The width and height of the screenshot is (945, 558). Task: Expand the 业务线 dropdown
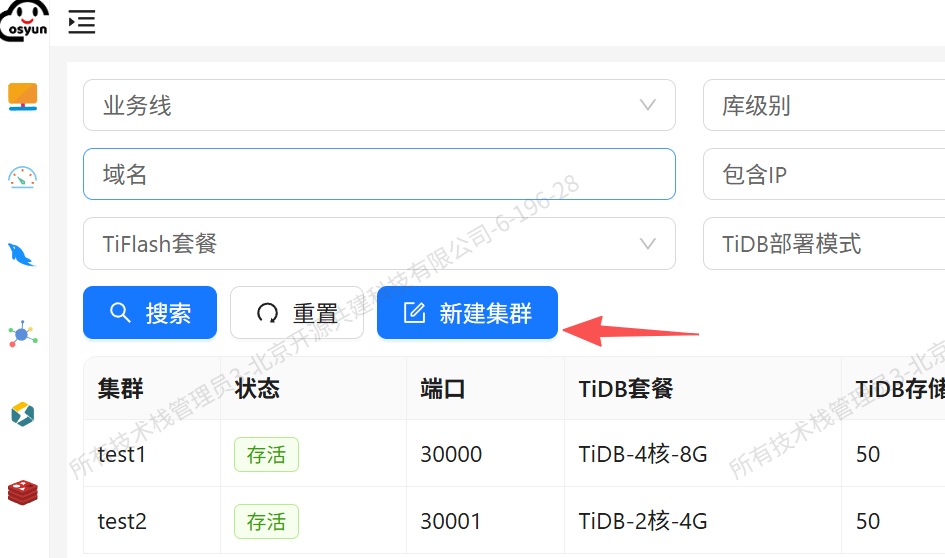tap(379, 105)
